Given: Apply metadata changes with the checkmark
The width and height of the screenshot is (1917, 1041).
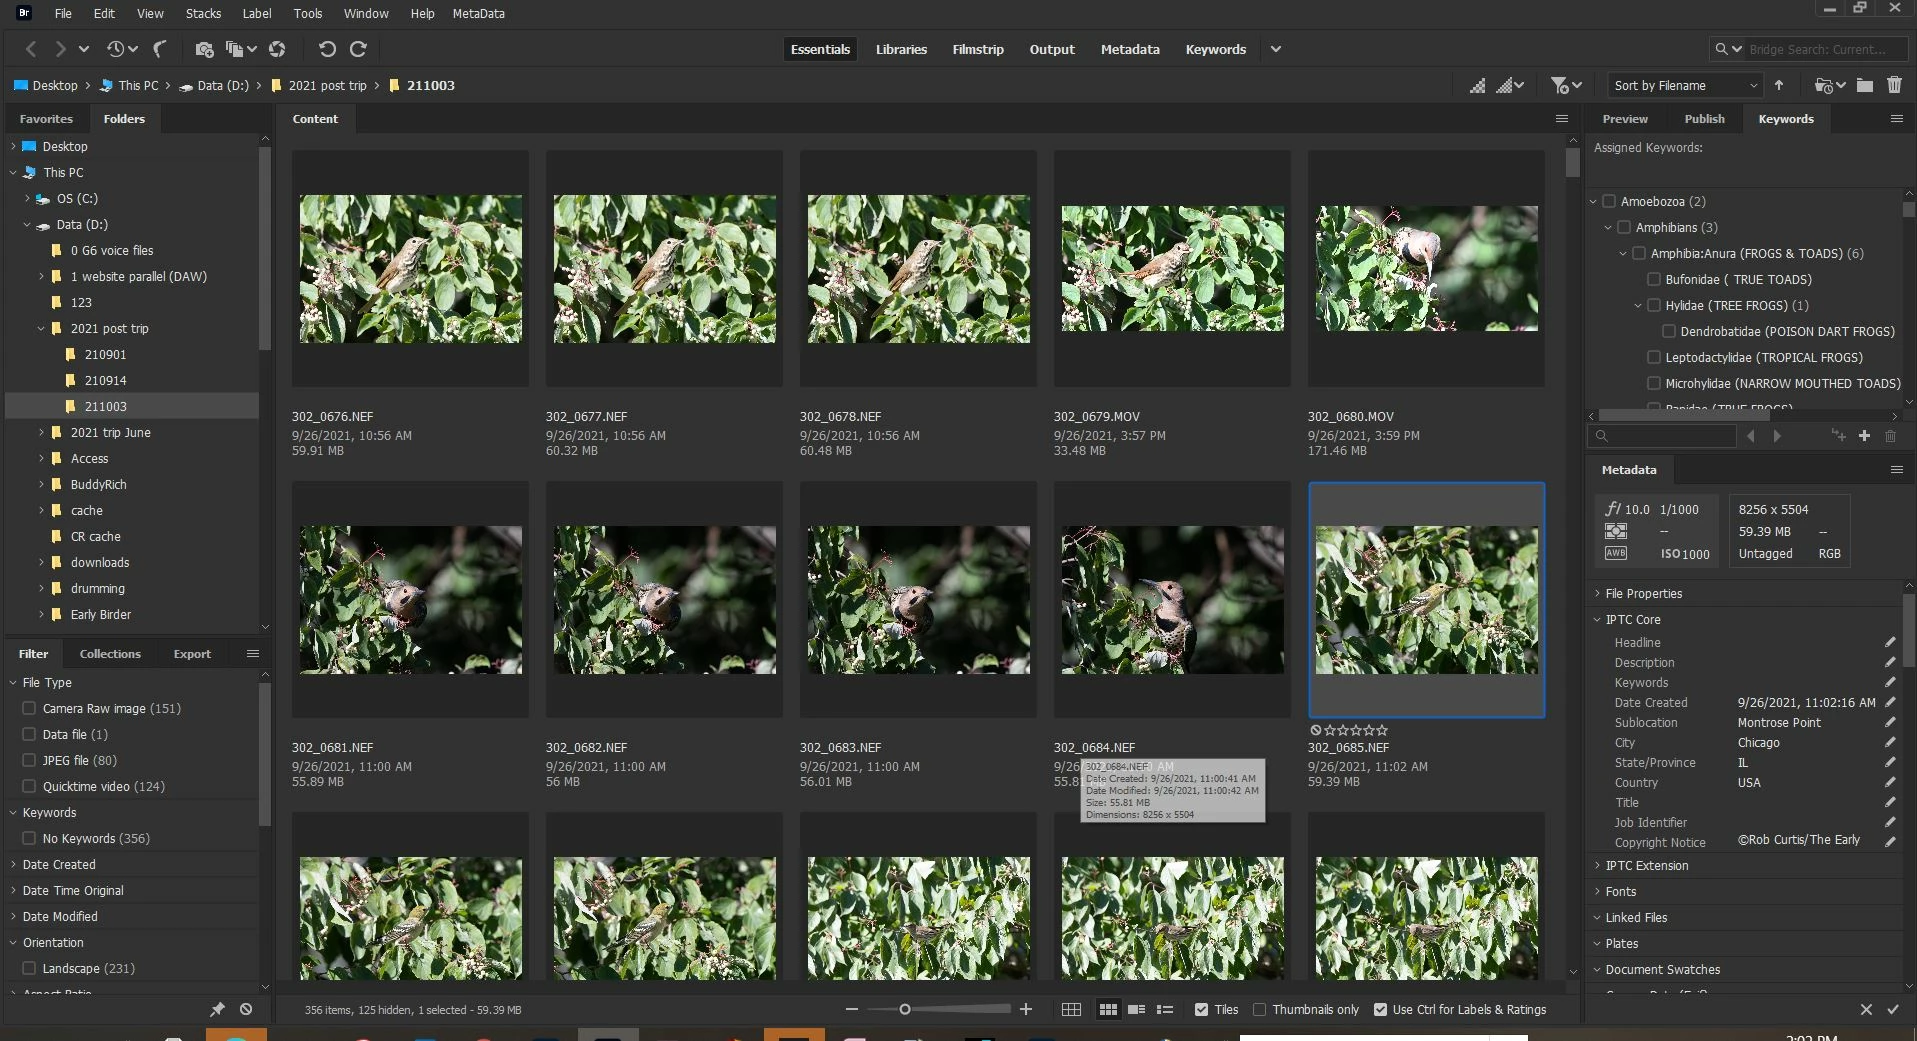Looking at the screenshot, I should (x=1893, y=1010).
